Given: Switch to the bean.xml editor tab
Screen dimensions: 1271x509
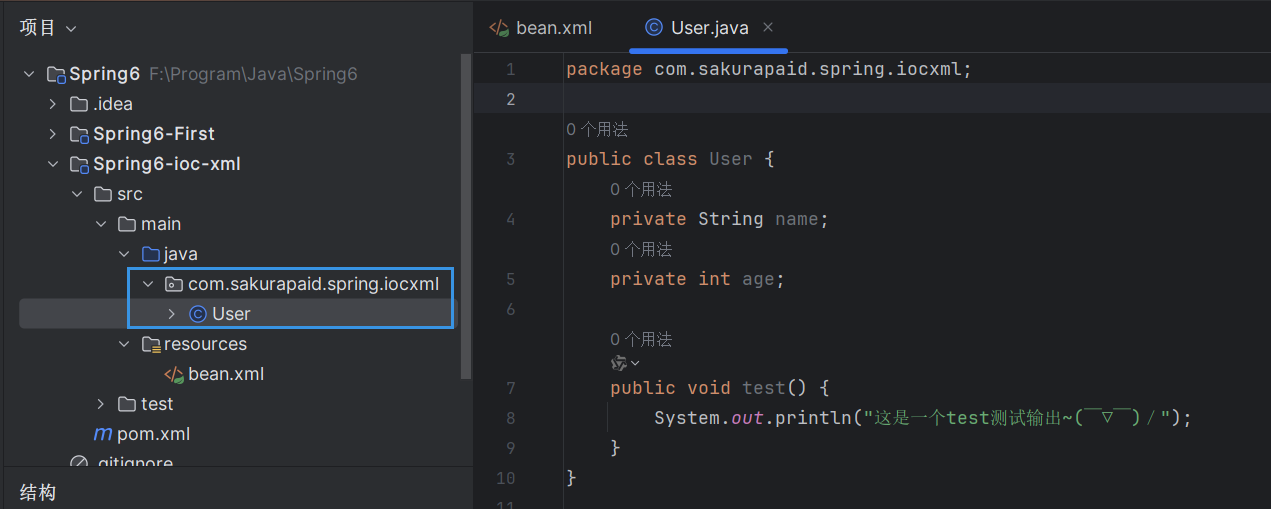Looking at the screenshot, I should click(541, 28).
